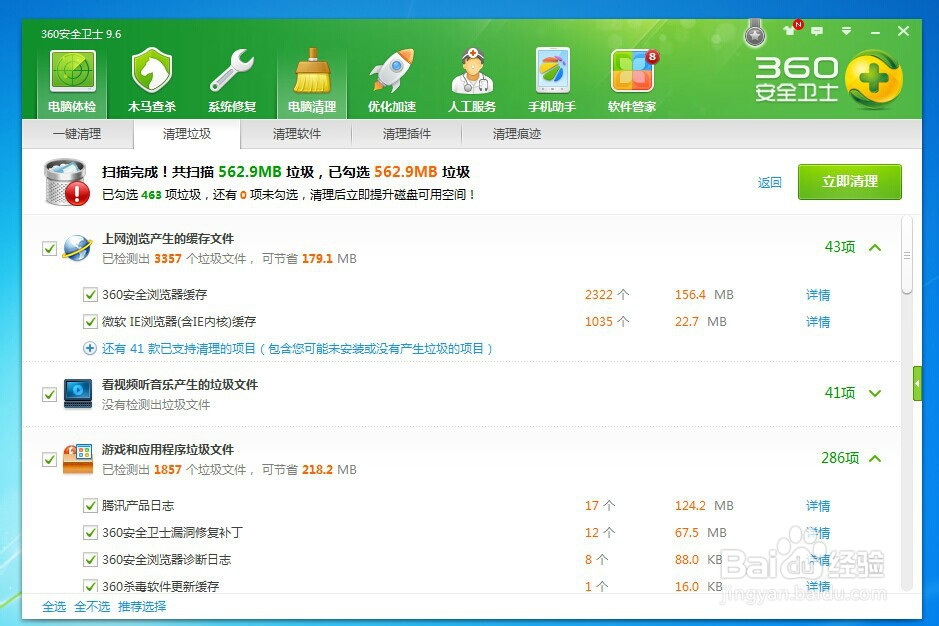Viewport: 939px width, 626px height.
Task: Select the 清理垃圾 tab
Action: [187, 134]
